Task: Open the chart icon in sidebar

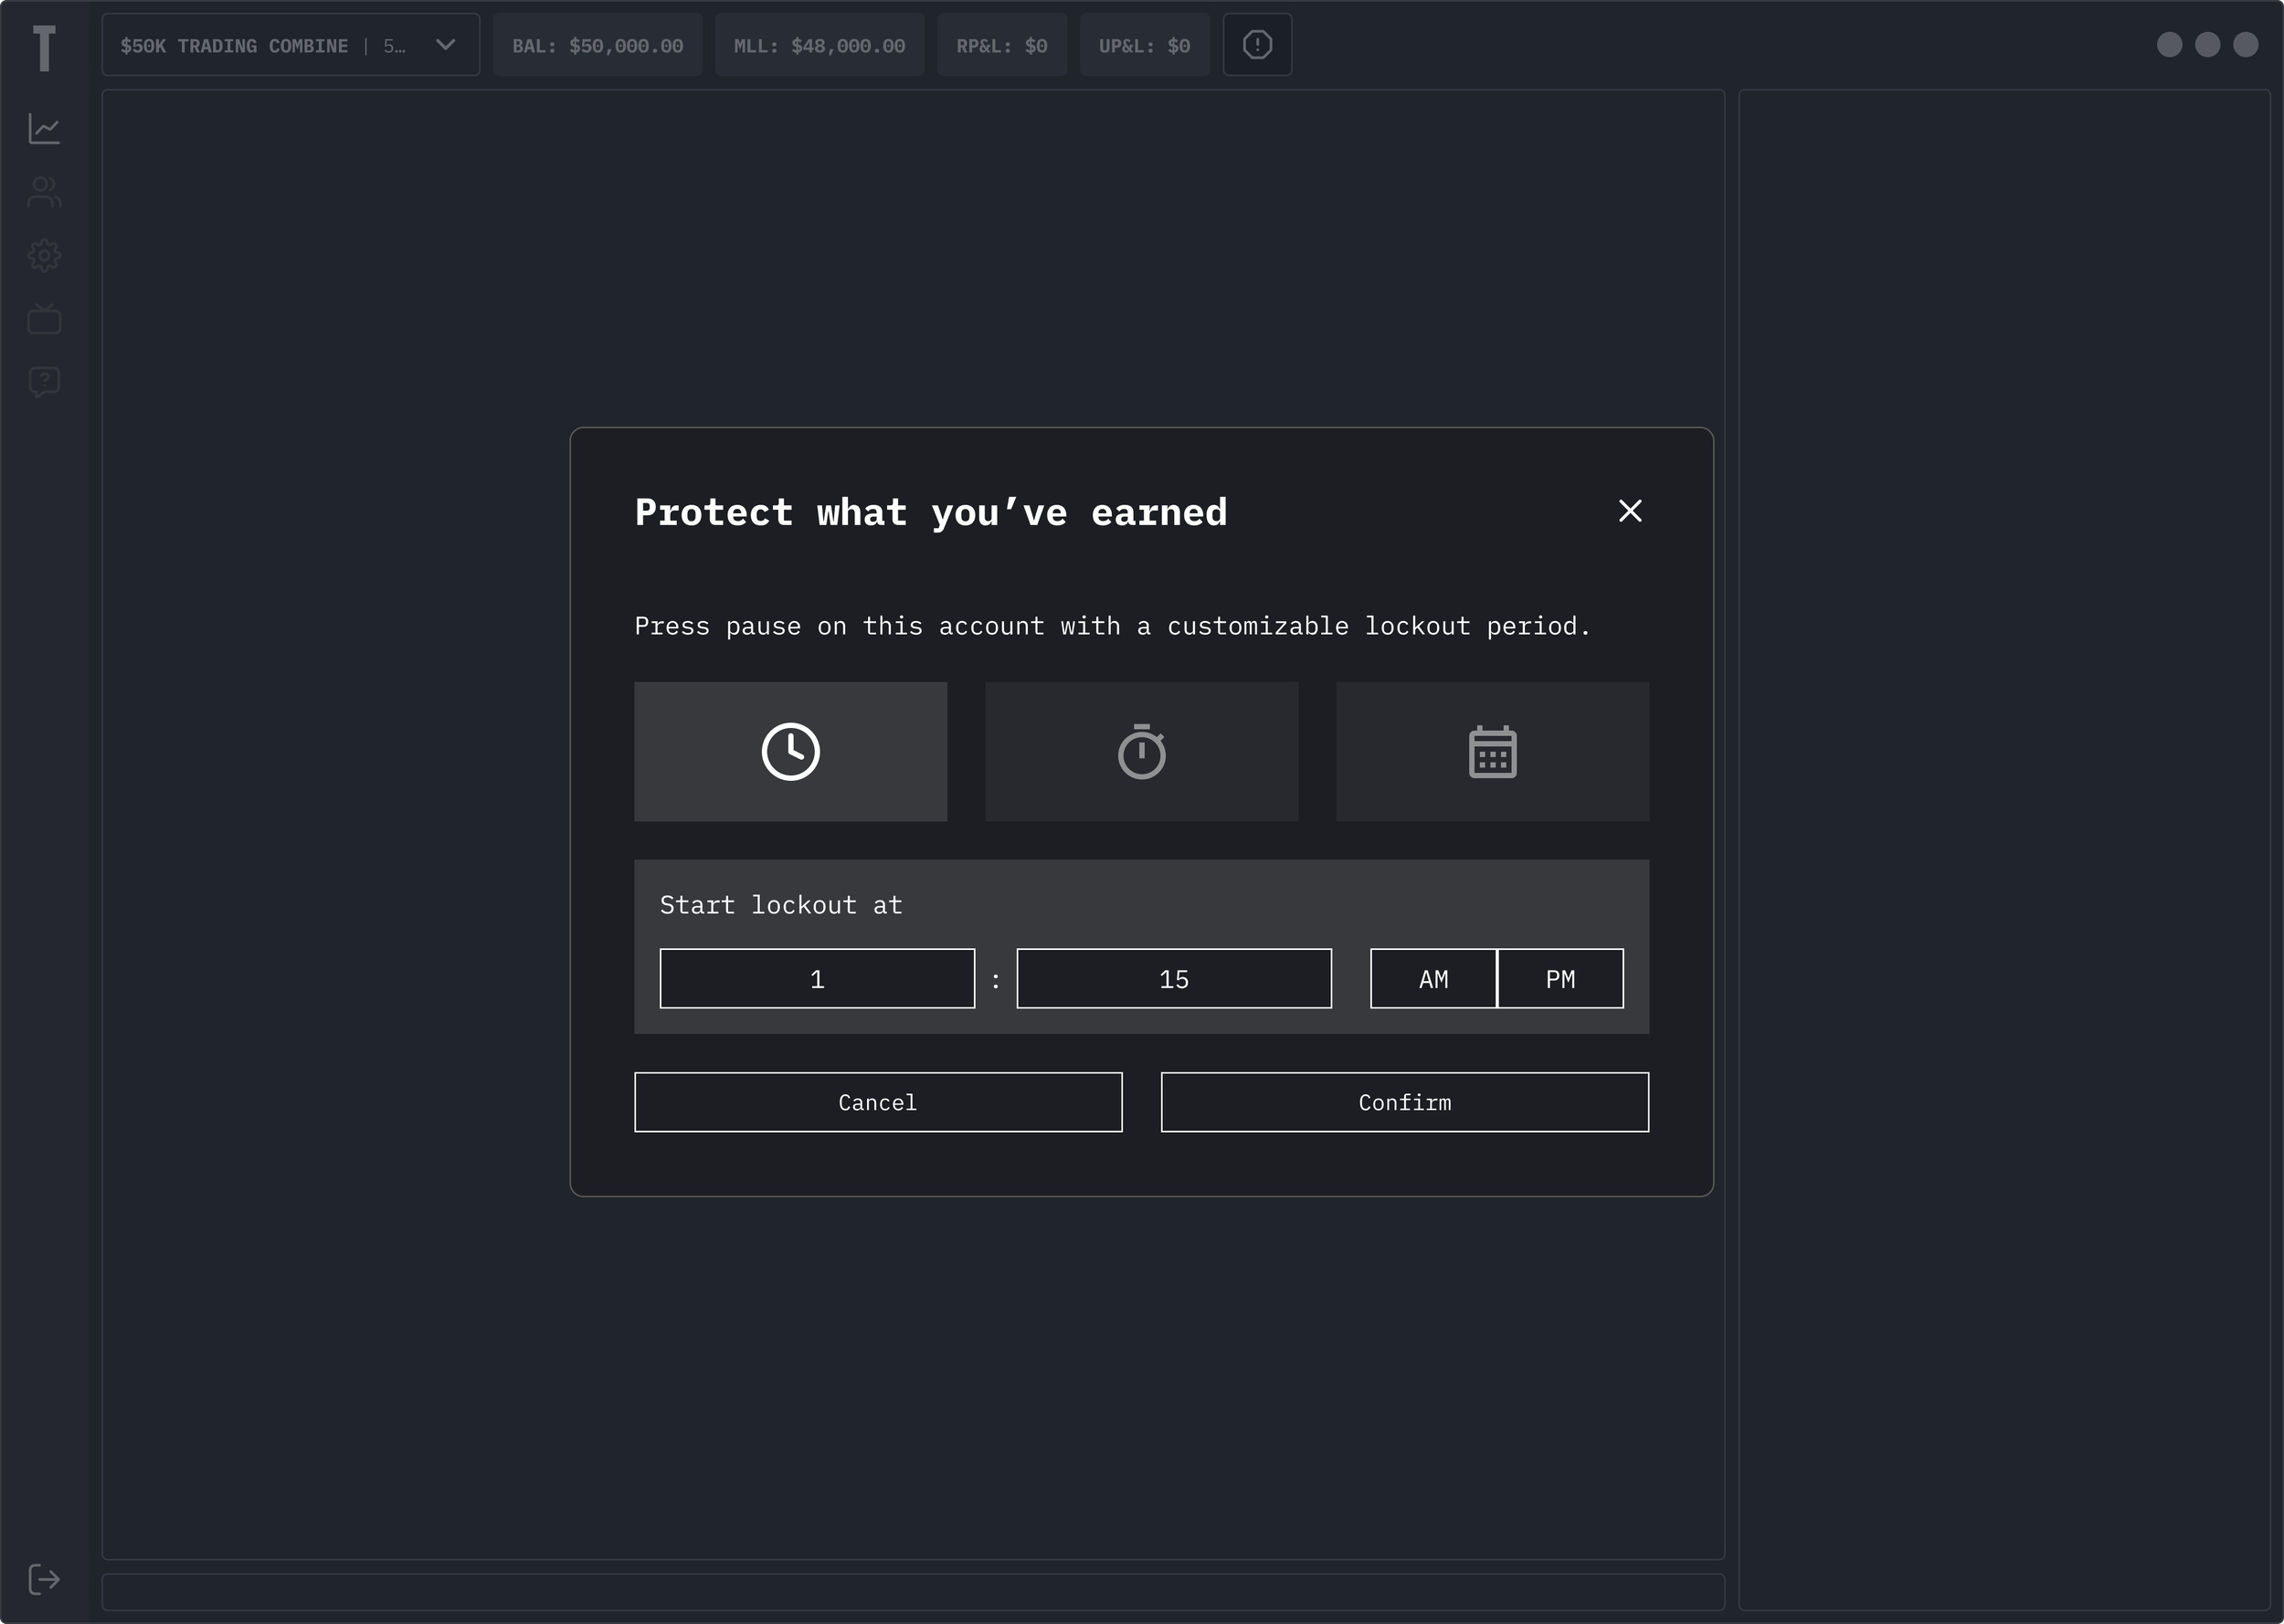Action: (x=44, y=128)
